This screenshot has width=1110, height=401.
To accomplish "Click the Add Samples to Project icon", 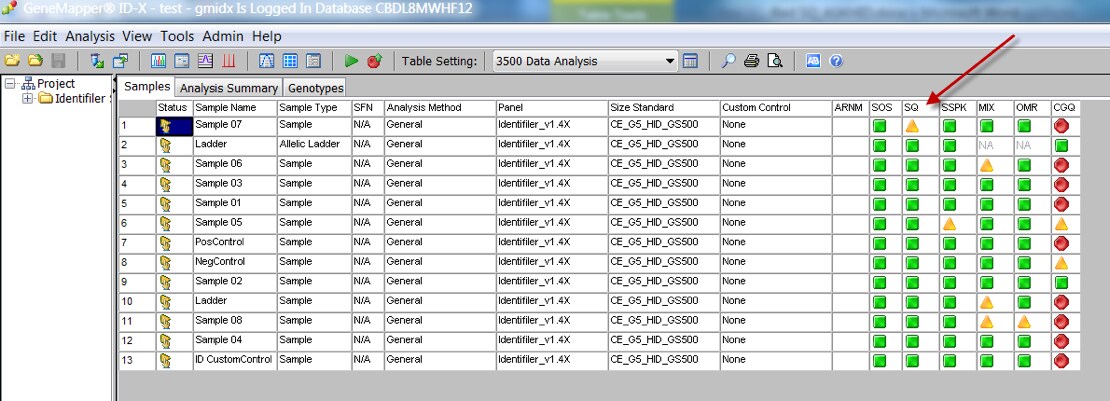I will [98, 61].
